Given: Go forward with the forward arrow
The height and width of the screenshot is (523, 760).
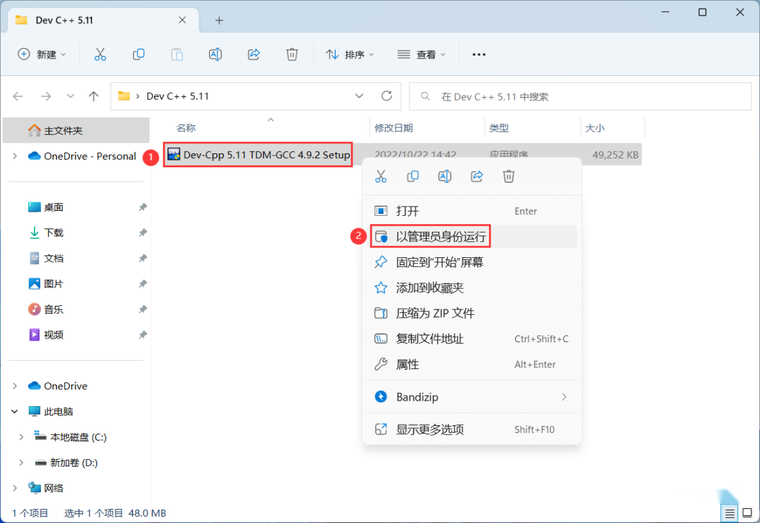Looking at the screenshot, I should (x=46, y=96).
